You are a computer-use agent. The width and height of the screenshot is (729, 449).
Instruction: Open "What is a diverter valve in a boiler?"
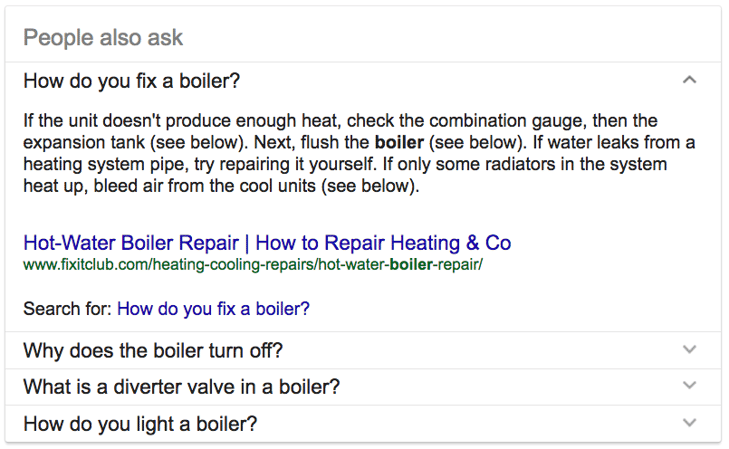pyautogui.click(x=181, y=386)
